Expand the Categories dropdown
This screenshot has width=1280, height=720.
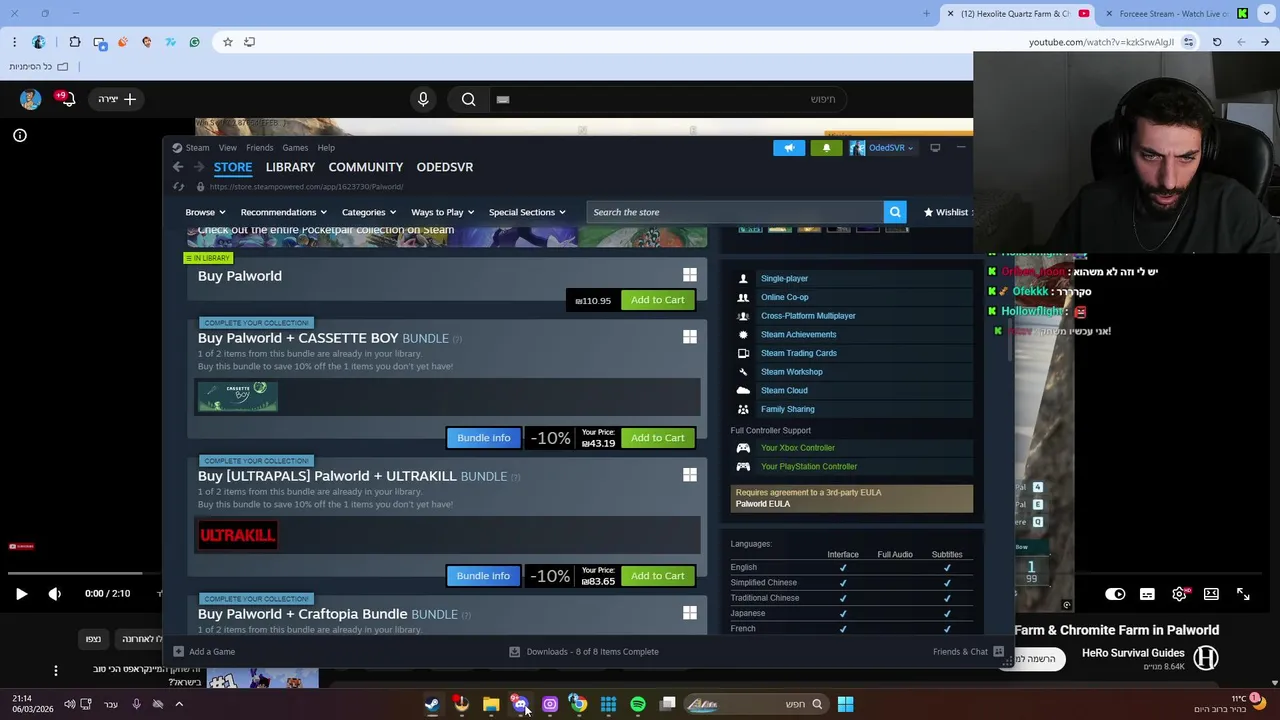(x=369, y=212)
